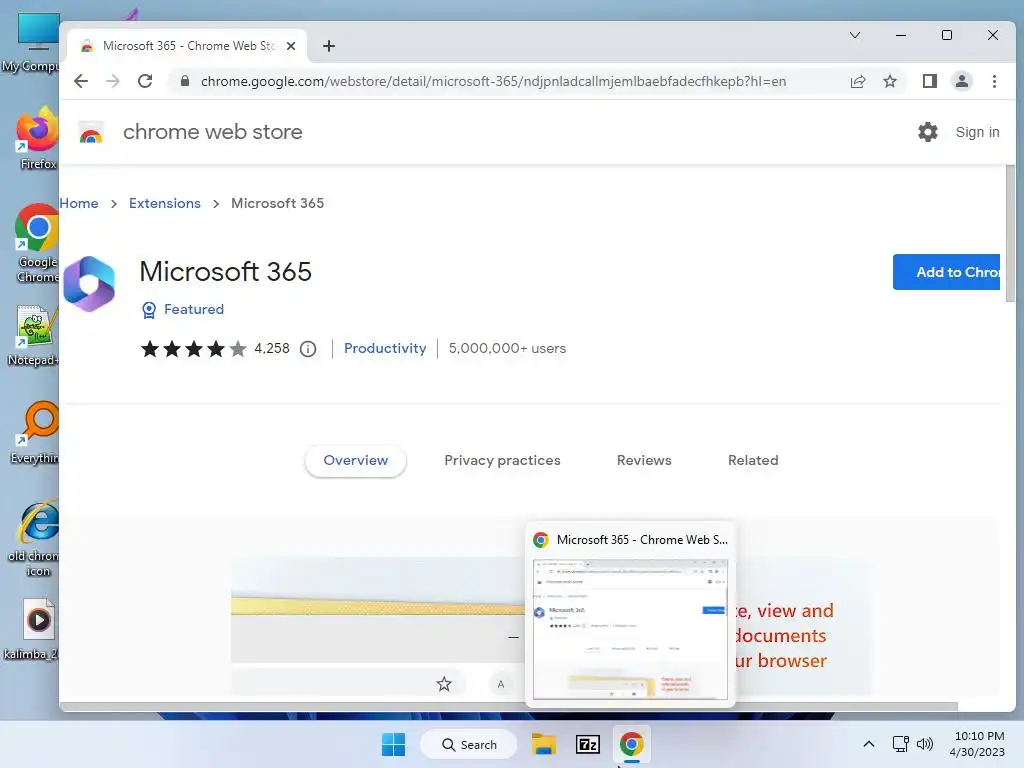Viewport: 1024px width, 768px height.
Task: View site information lock icon
Action: [x=185, y=81]
